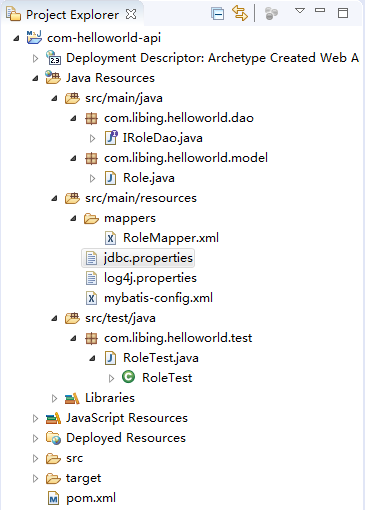Collapse the src/main/resources folder
Viewport: 365px width, 510px height.
pyautogui.click(x=54, y=198)
